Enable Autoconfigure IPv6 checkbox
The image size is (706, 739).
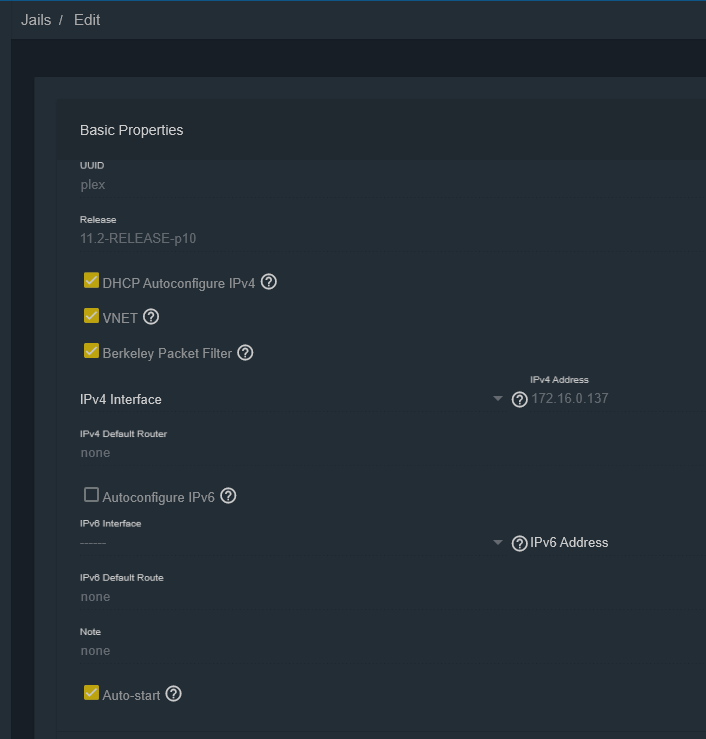[x=92, y=495]
